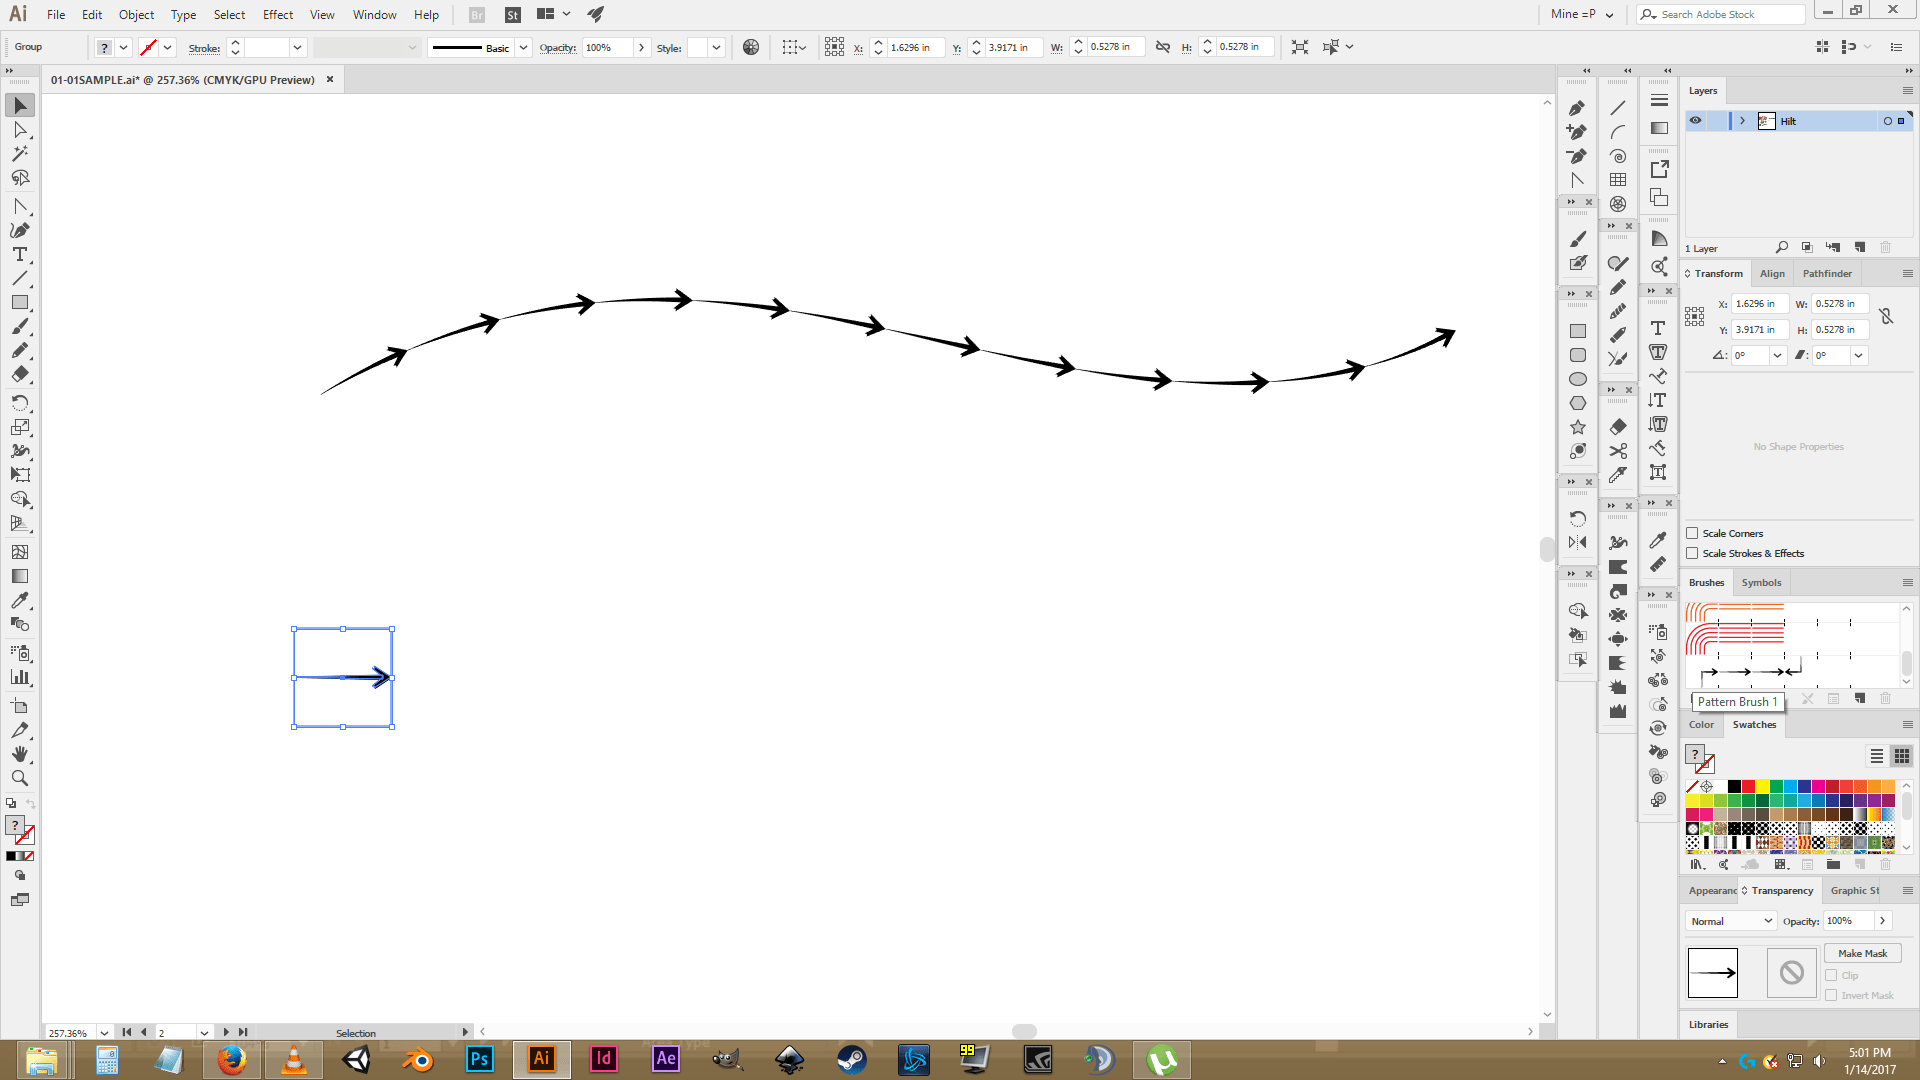Create a new layer in Layers panel

click(1861, 247)
